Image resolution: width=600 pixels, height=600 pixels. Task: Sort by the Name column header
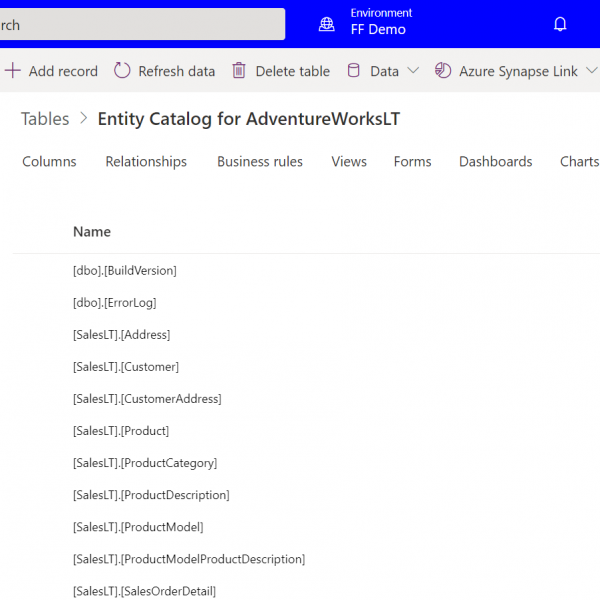coord(92,232)
